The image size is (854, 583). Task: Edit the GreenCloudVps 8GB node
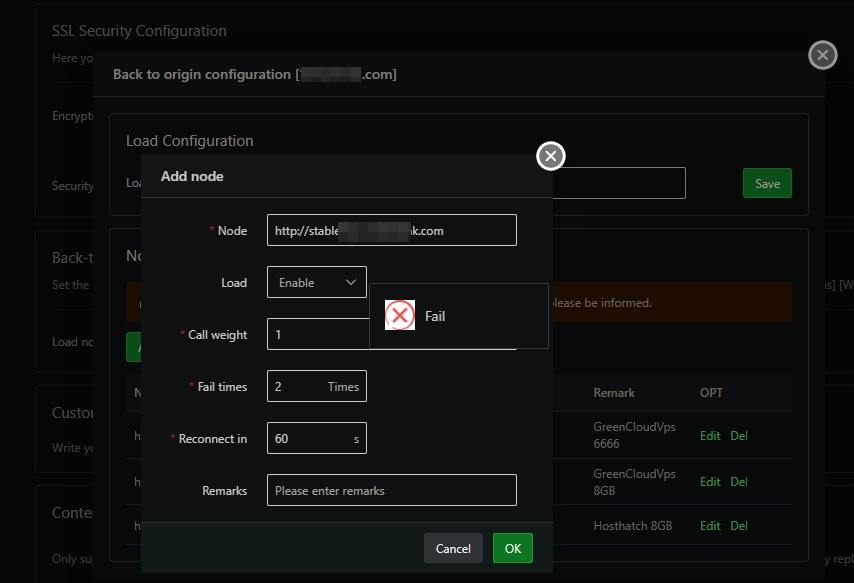pos(710,481)
